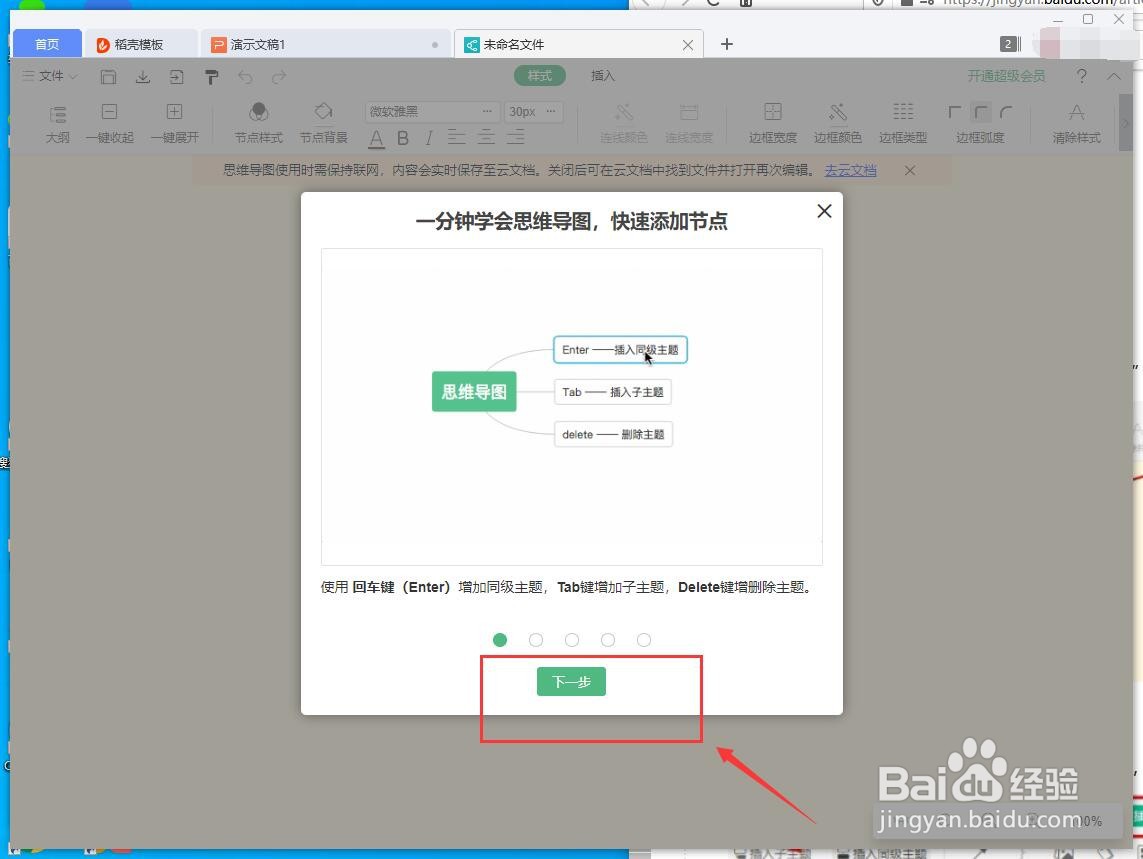
Task: Open the 微软雅黑 font dropdown
Action: point(432,112)
